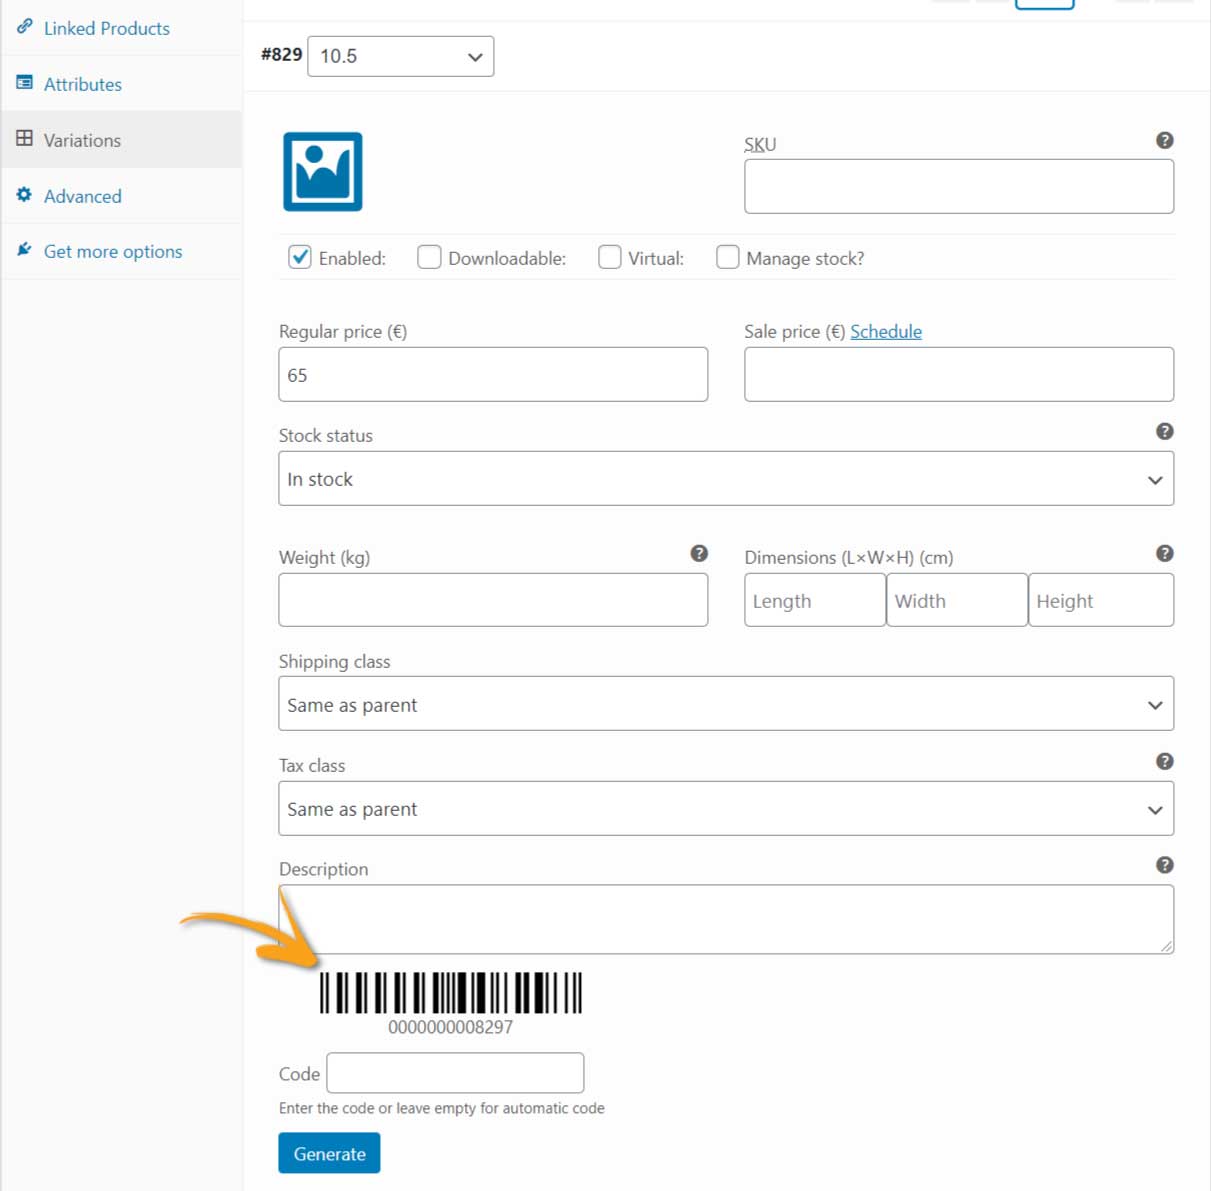The image size is (1211, 1191).
Task: Open the Shipping class dropdown
Action: point(726,704)
